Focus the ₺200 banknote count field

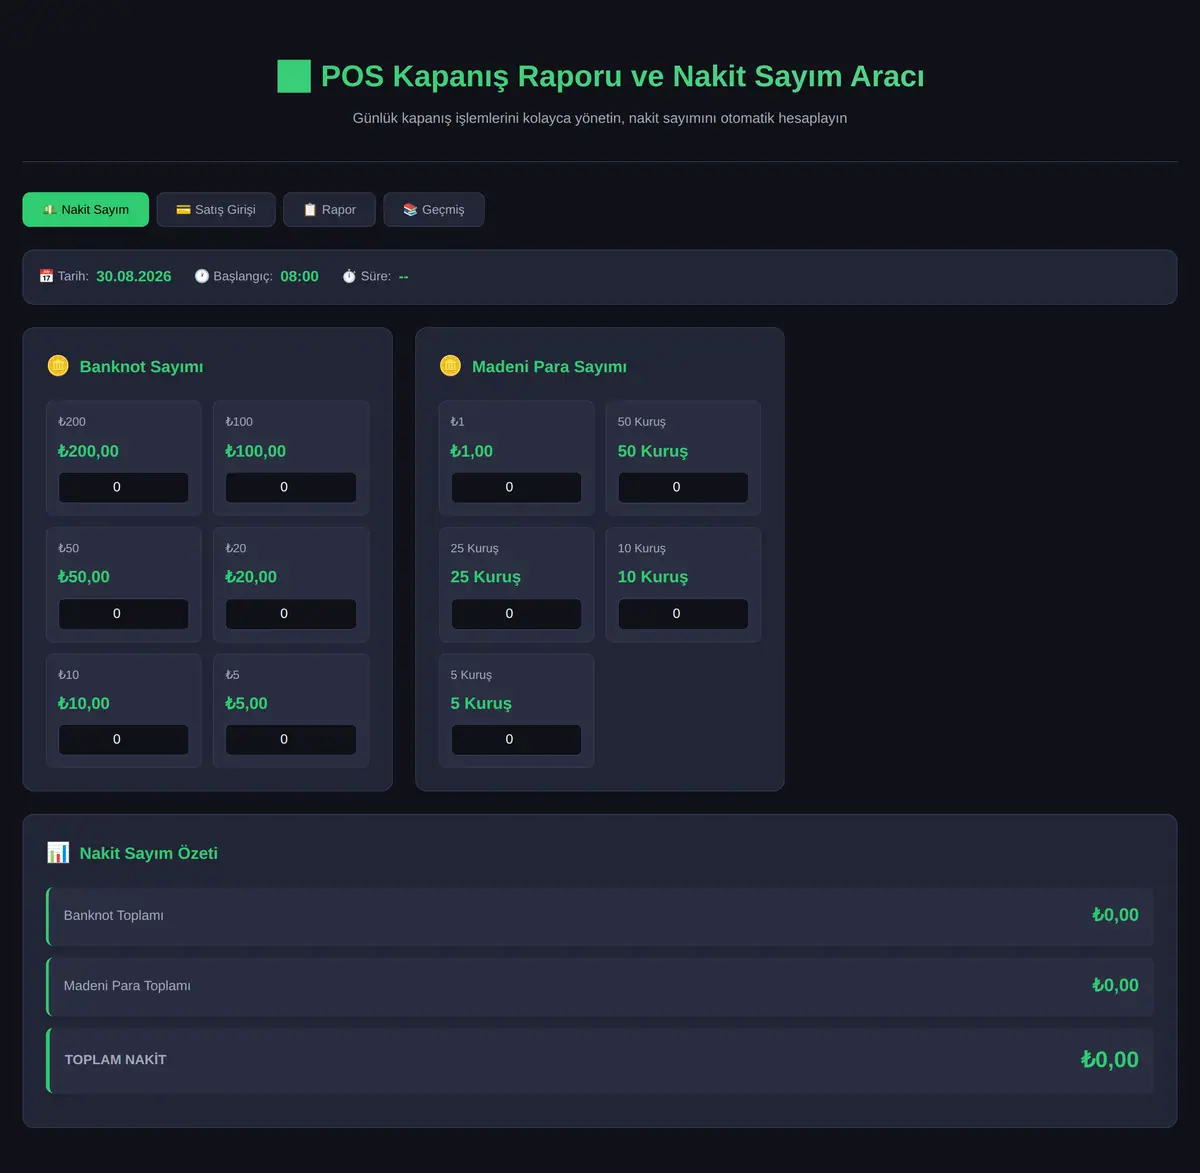point(124,487)
